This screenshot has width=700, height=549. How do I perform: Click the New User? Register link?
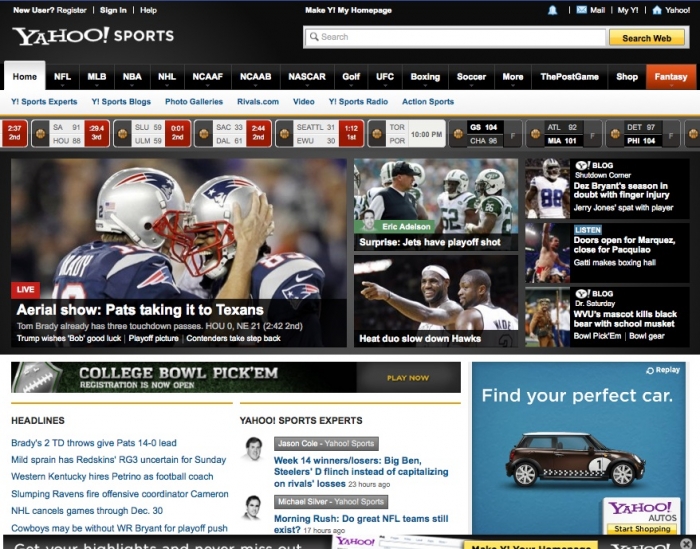[50, 10]
